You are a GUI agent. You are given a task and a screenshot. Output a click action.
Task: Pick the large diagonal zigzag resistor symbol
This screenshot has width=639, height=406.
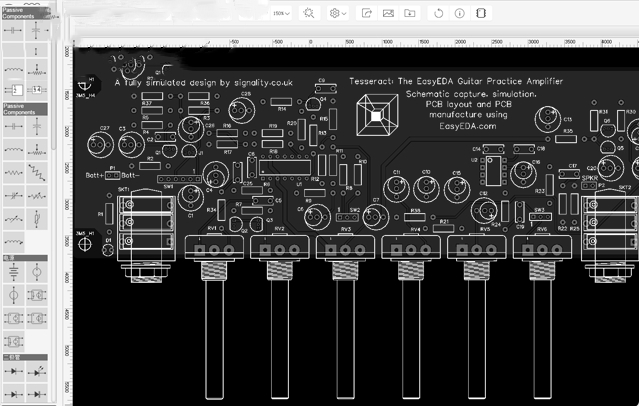click(37, 172)
